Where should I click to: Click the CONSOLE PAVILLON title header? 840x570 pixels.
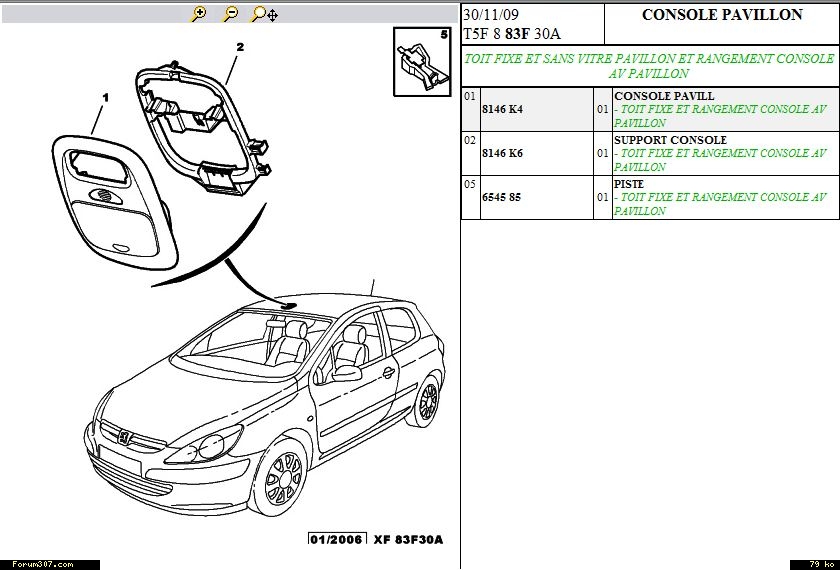point(721,15)
